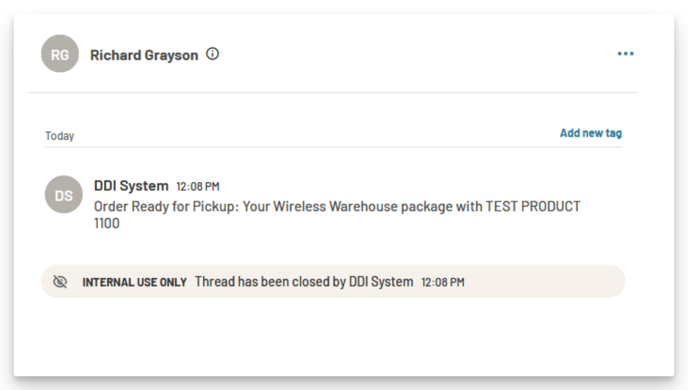Add a new tag to the thread
The image size is (688, 390).
point(591,133)
